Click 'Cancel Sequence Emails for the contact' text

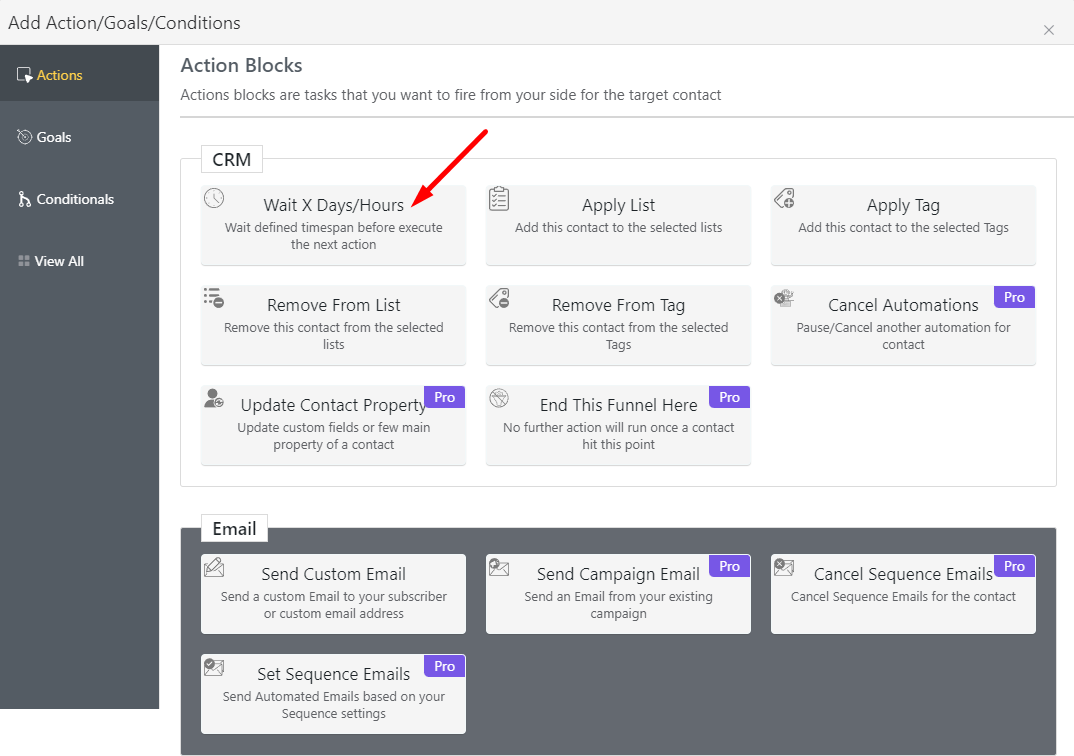[x=903, y=596]
